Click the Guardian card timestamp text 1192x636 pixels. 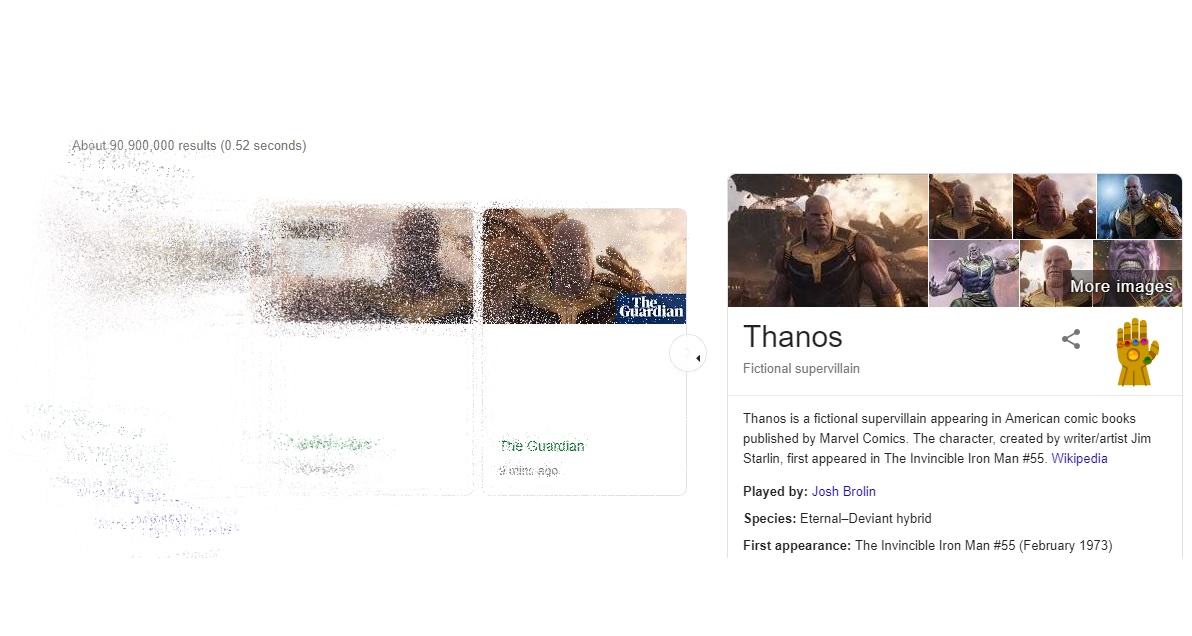[528, 471]
